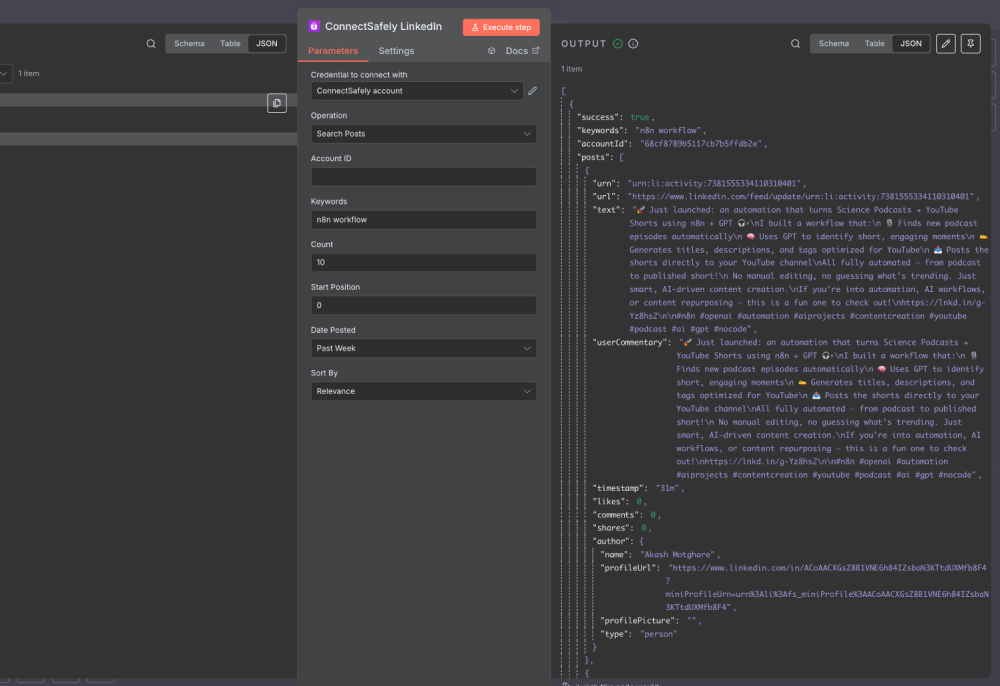Open the Operation dropdown showing Search Posts
The height and width of the screenshot is (686, 1000).
pos(422,135)
